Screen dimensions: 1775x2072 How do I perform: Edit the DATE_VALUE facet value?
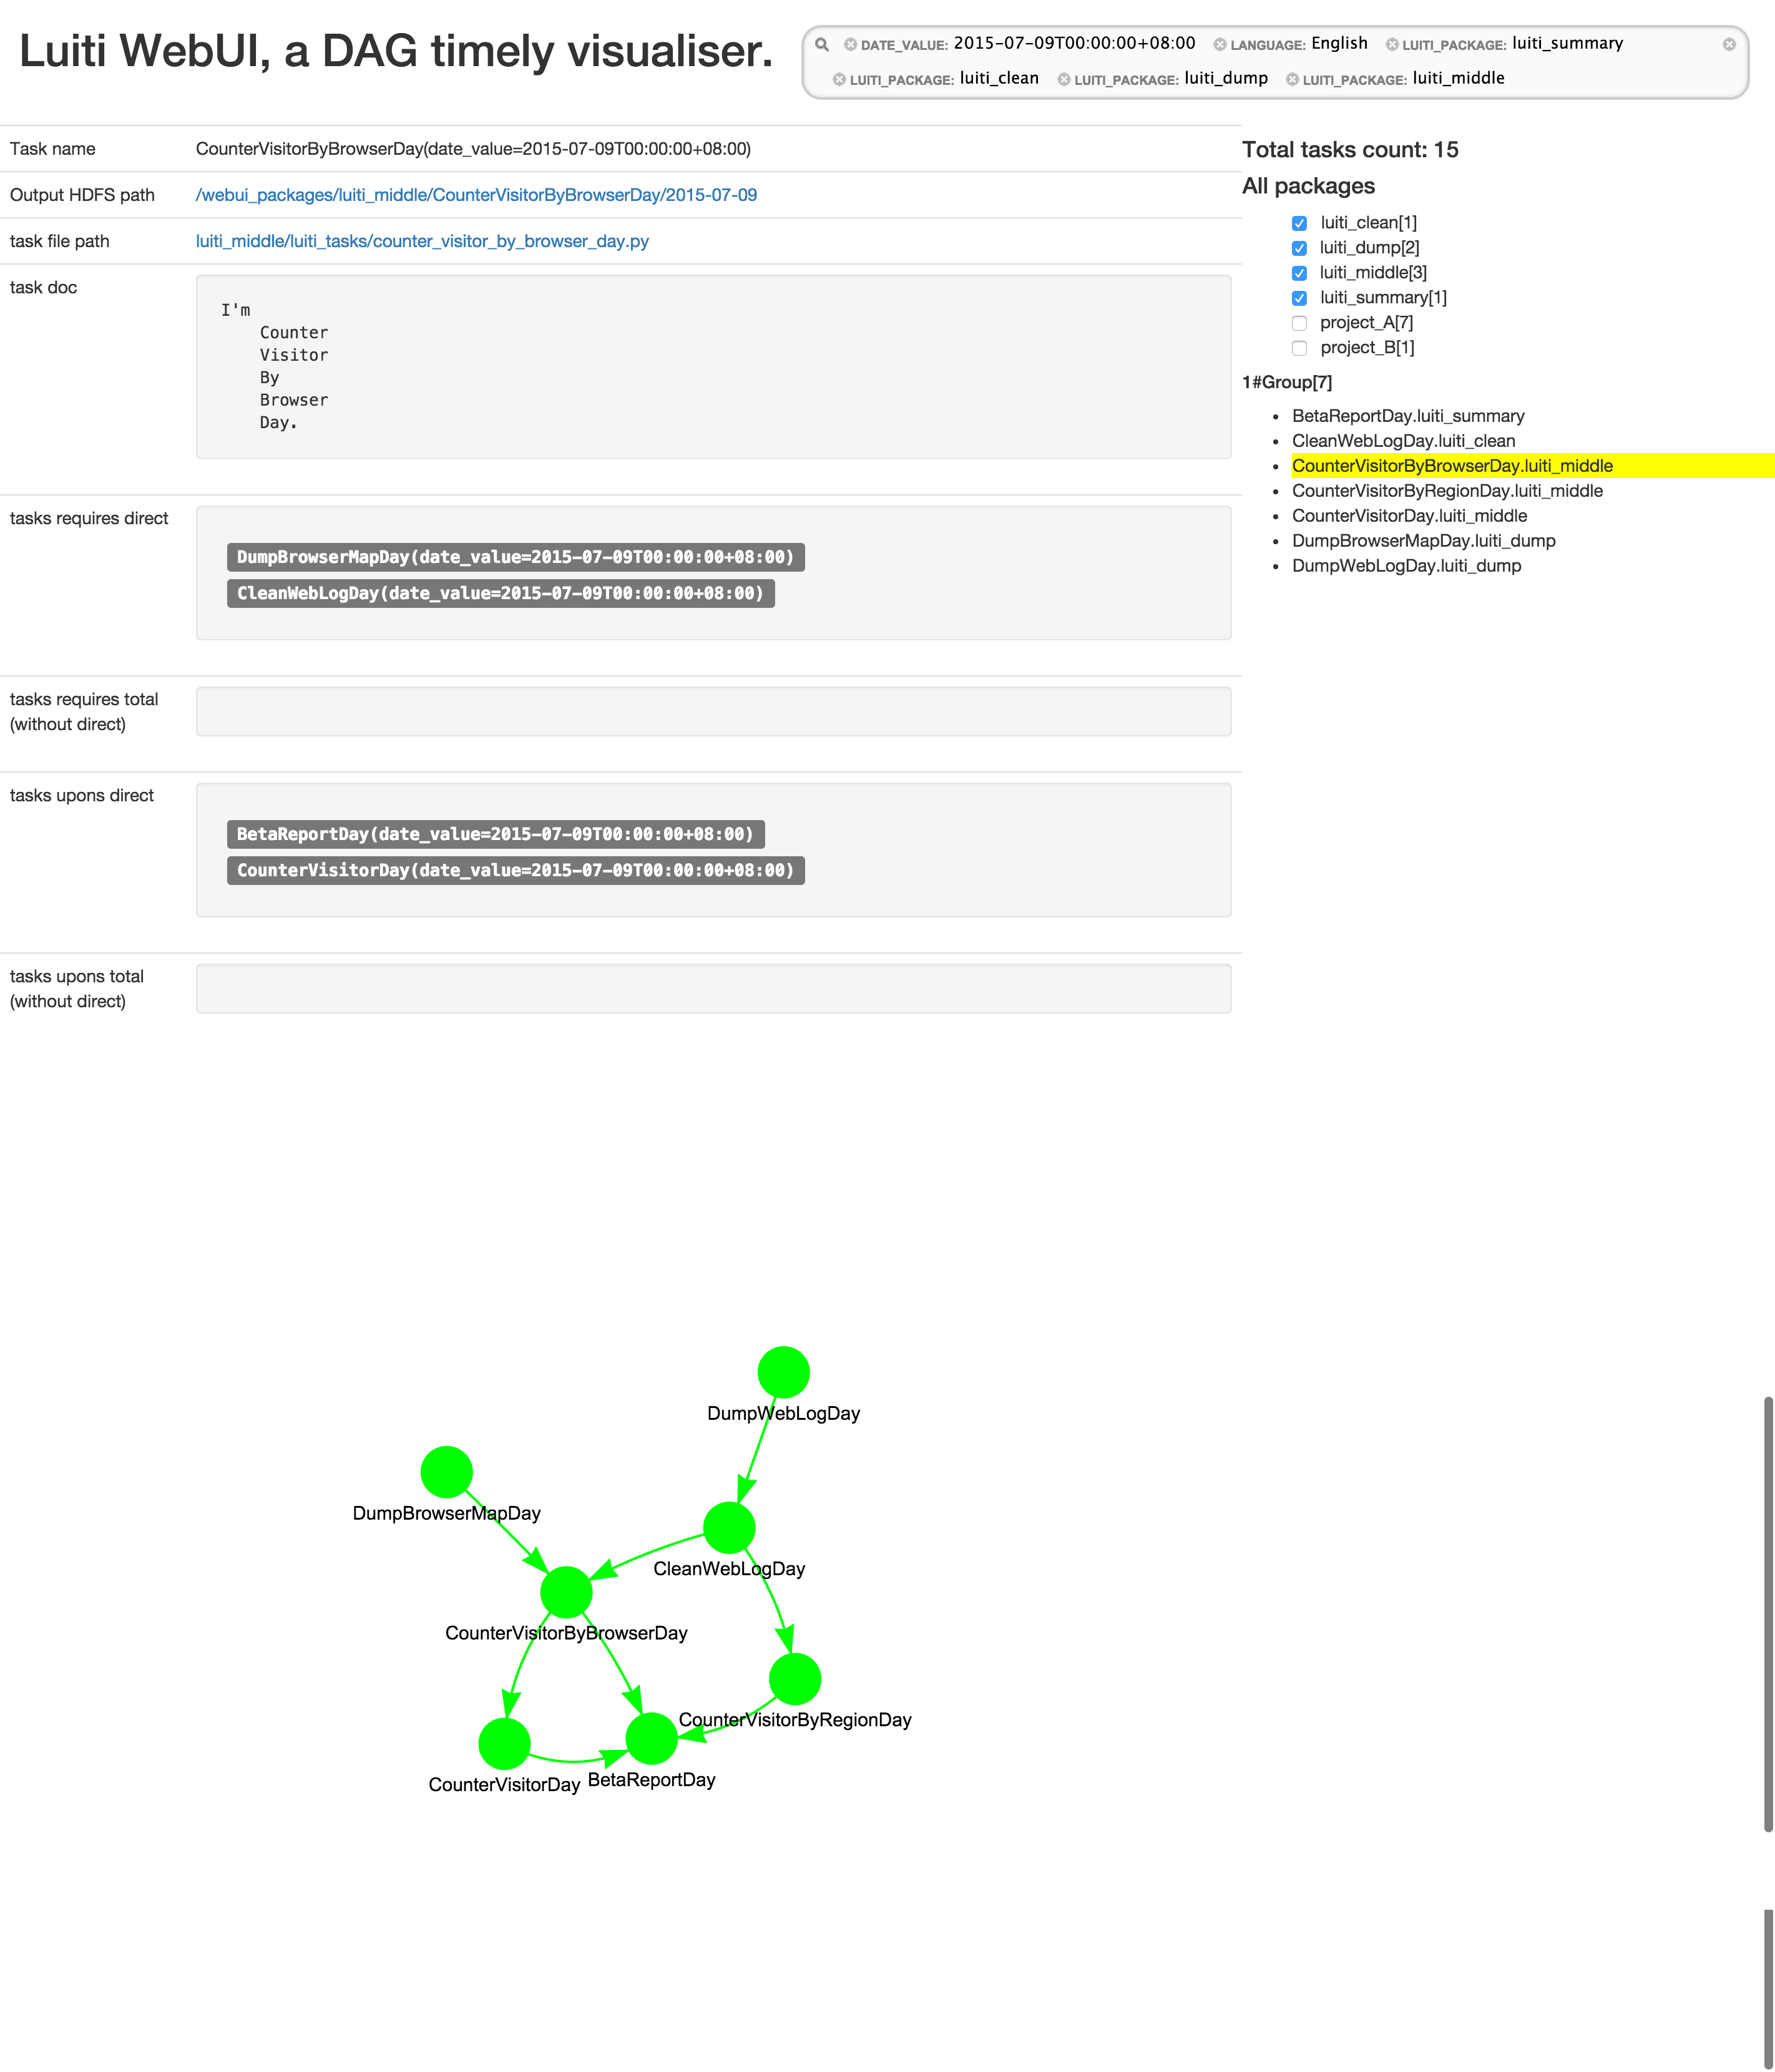(1074, 43)
